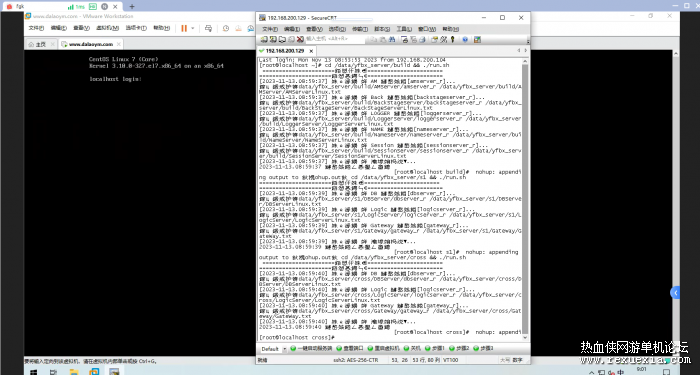This screenshot has width=700, height=375.
Task: Click the localhost login prompt in VMware console
Action: click(116, 79)
